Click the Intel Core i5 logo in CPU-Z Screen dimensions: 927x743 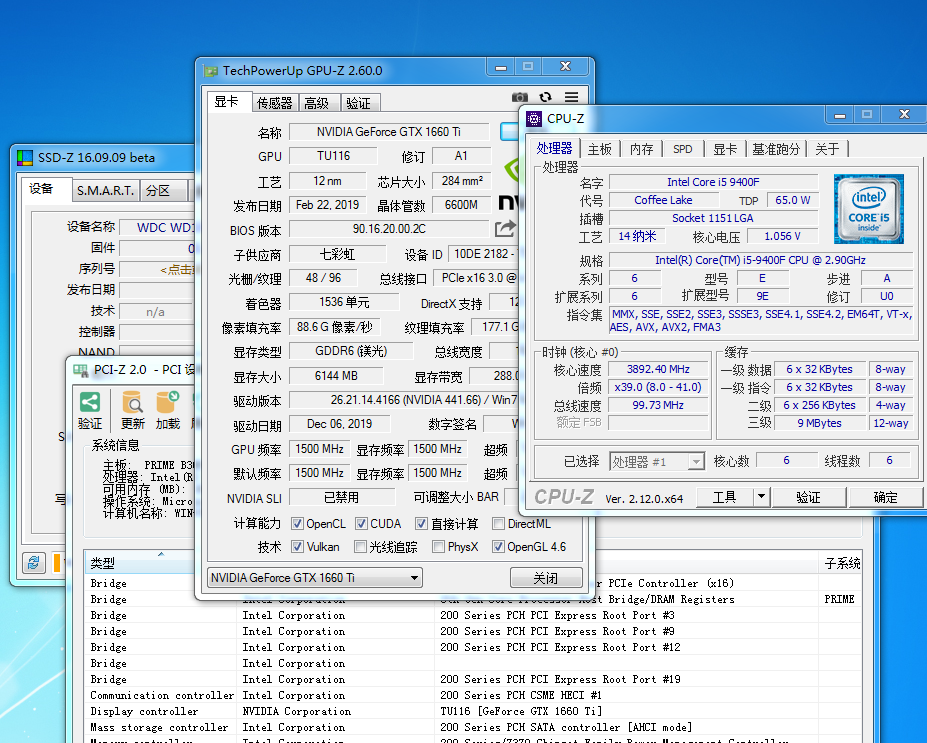click(868, 209)
